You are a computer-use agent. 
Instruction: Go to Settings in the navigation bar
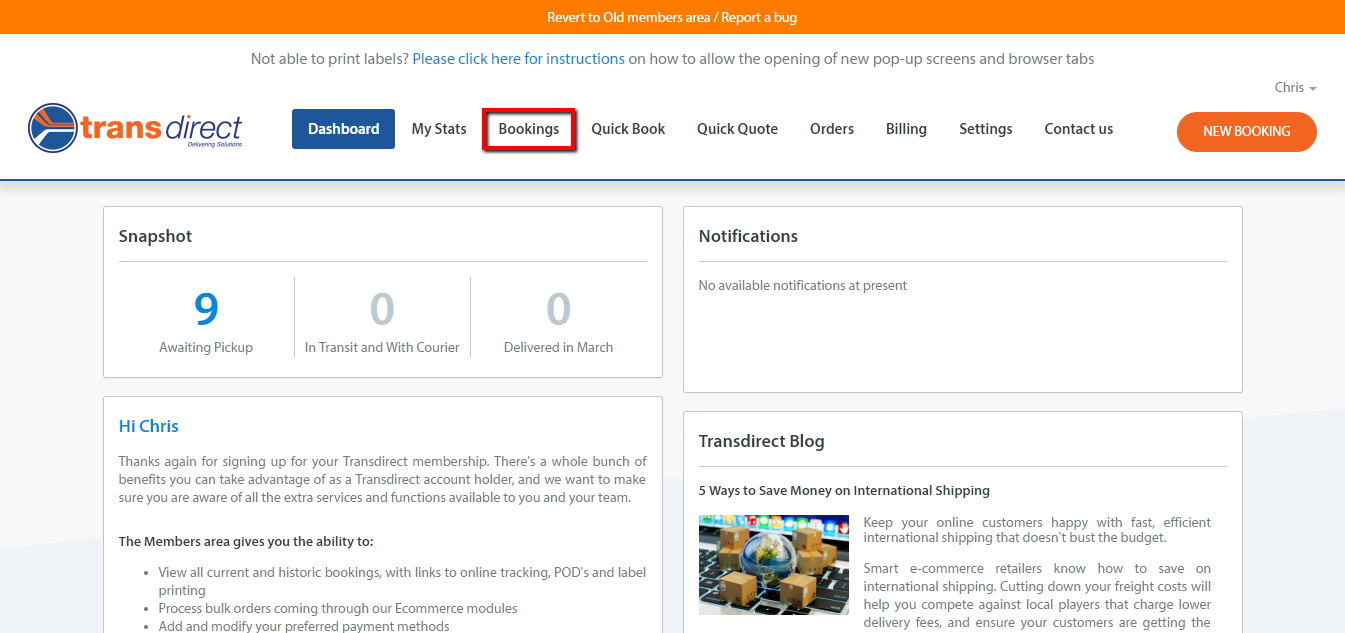986,129
